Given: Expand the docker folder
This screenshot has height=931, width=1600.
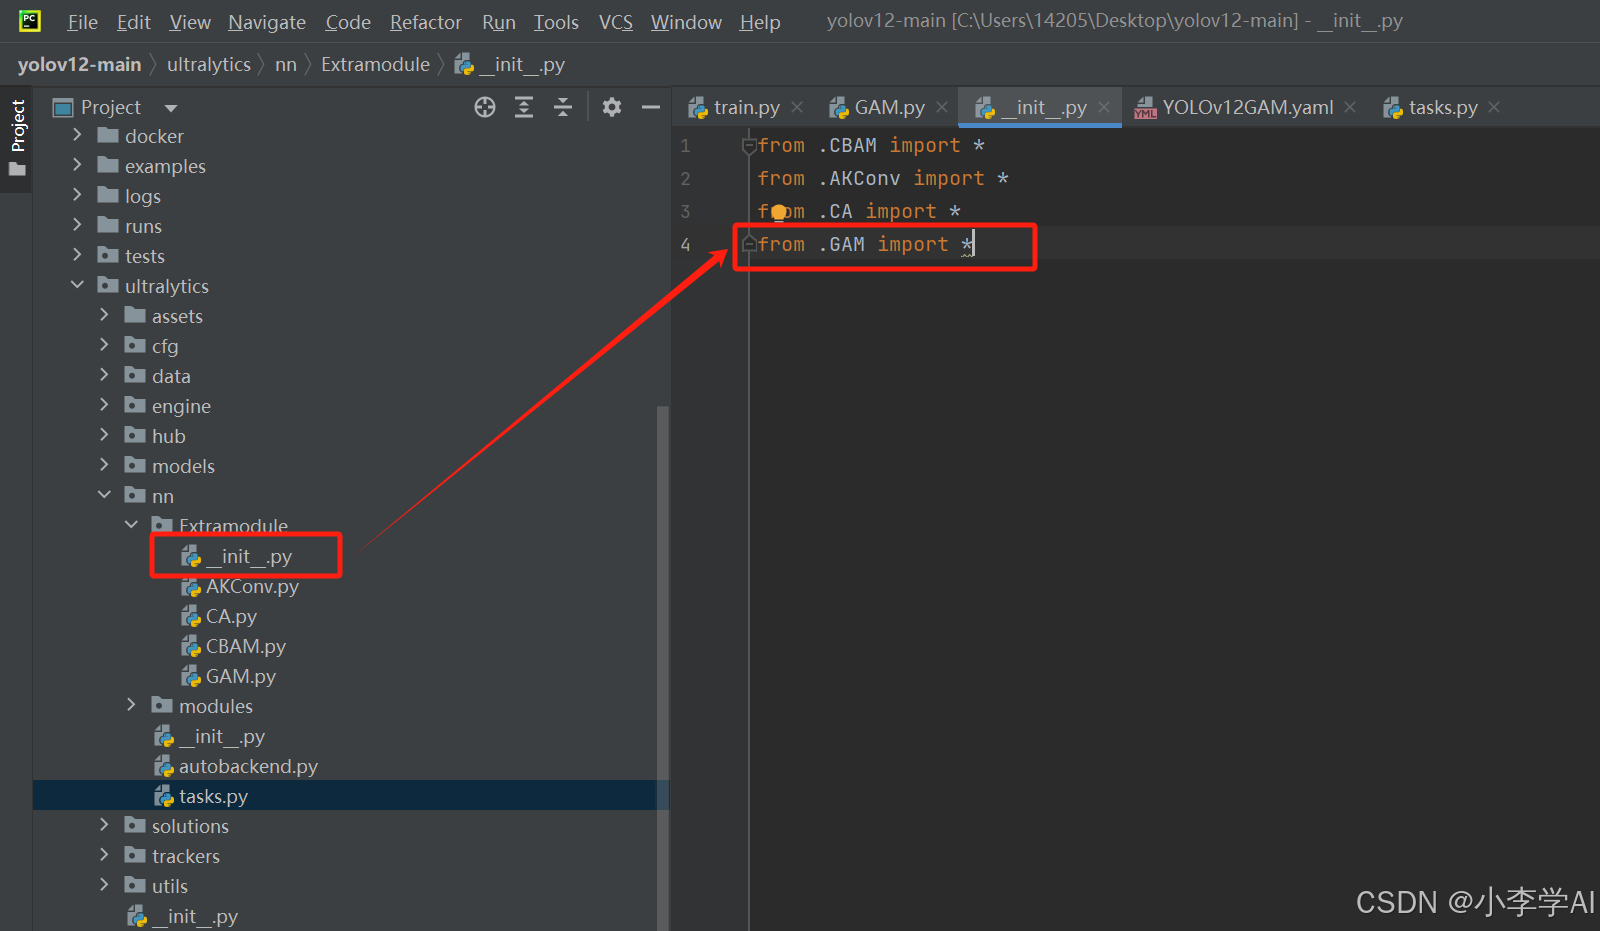Looking at the screenshot, I should pos(77,135).
